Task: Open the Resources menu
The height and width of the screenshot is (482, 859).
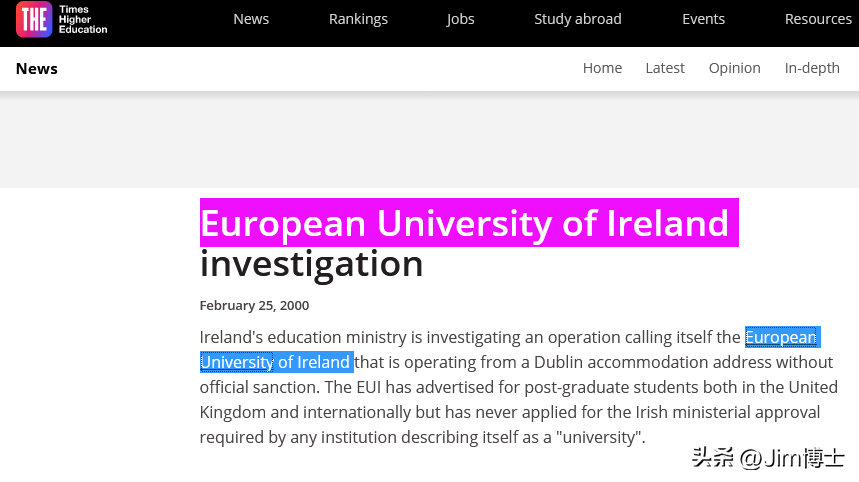Action: pyautogui.click(x=818, y=19)
